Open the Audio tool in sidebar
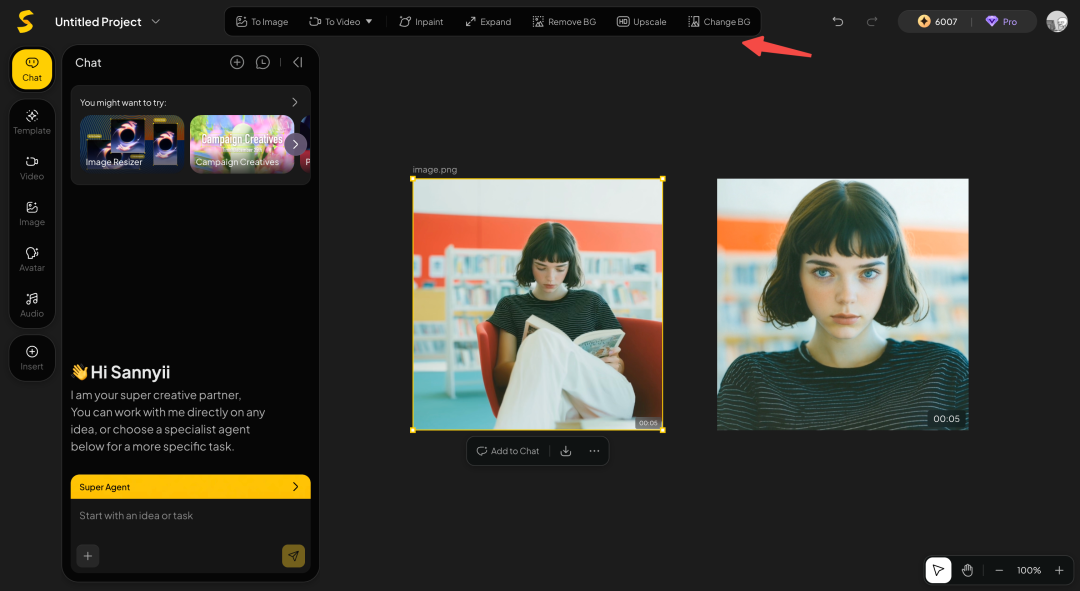 [x=32, y=304]
